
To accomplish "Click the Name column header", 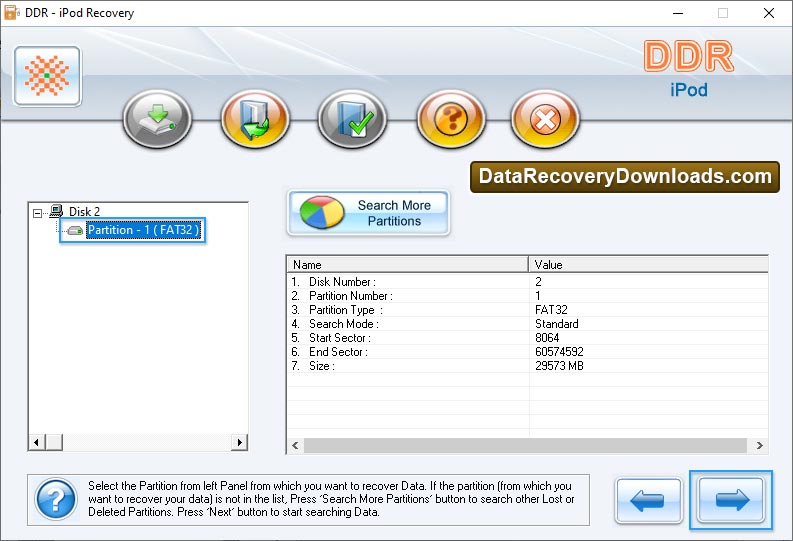I will 408,264.
